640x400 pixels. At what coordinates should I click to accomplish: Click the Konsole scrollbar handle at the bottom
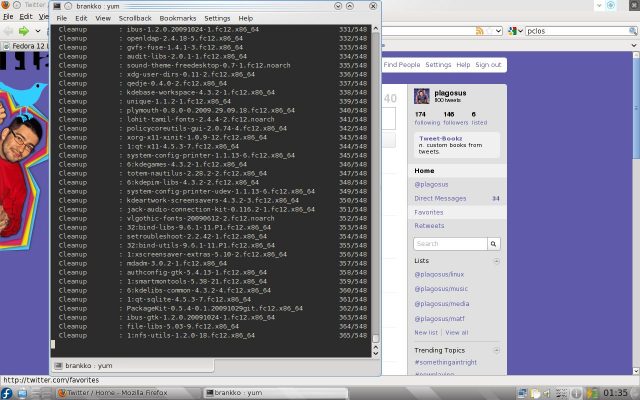point(376,338)
